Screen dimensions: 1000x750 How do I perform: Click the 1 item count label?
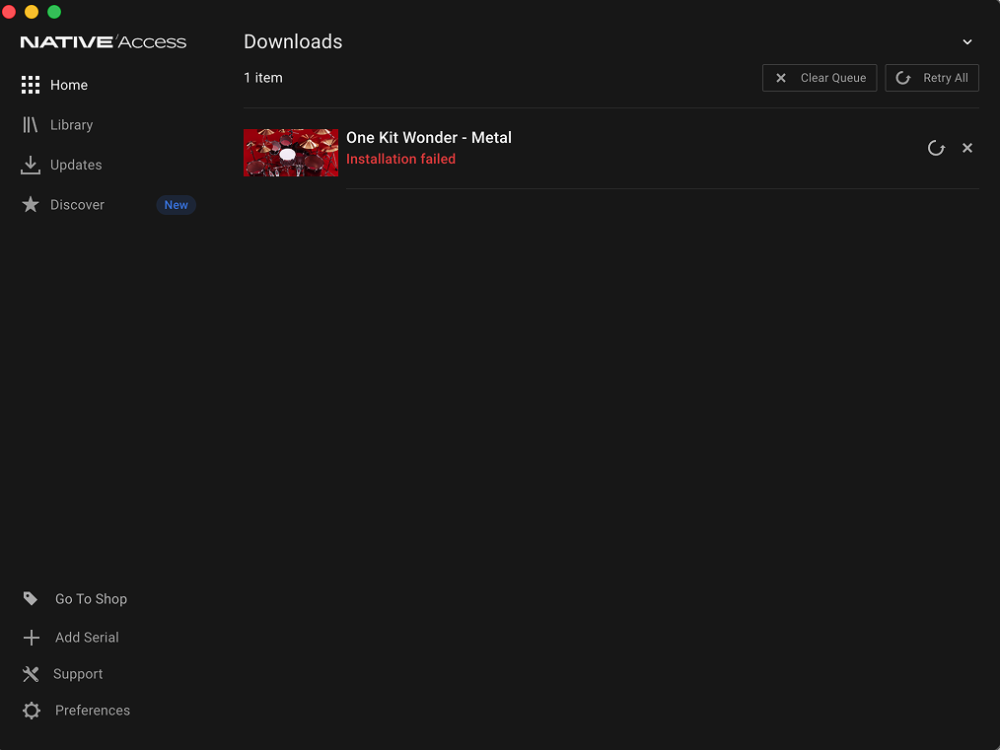263,78
